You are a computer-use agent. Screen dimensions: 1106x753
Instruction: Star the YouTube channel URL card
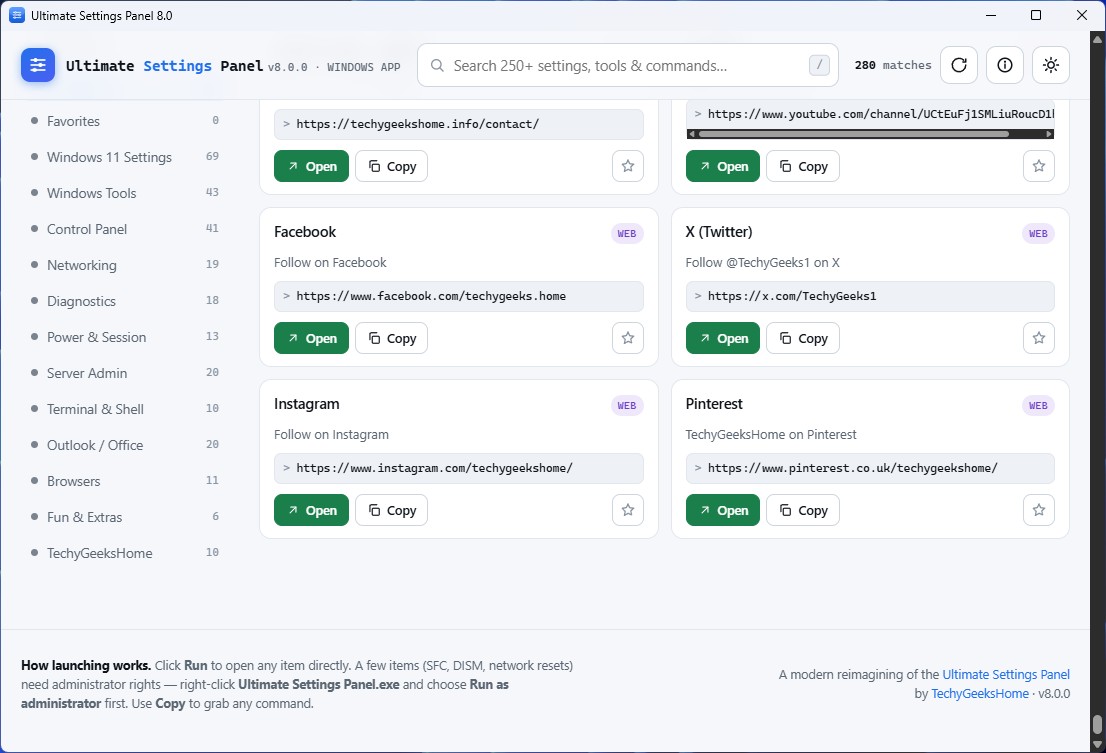click(1039, 166)
